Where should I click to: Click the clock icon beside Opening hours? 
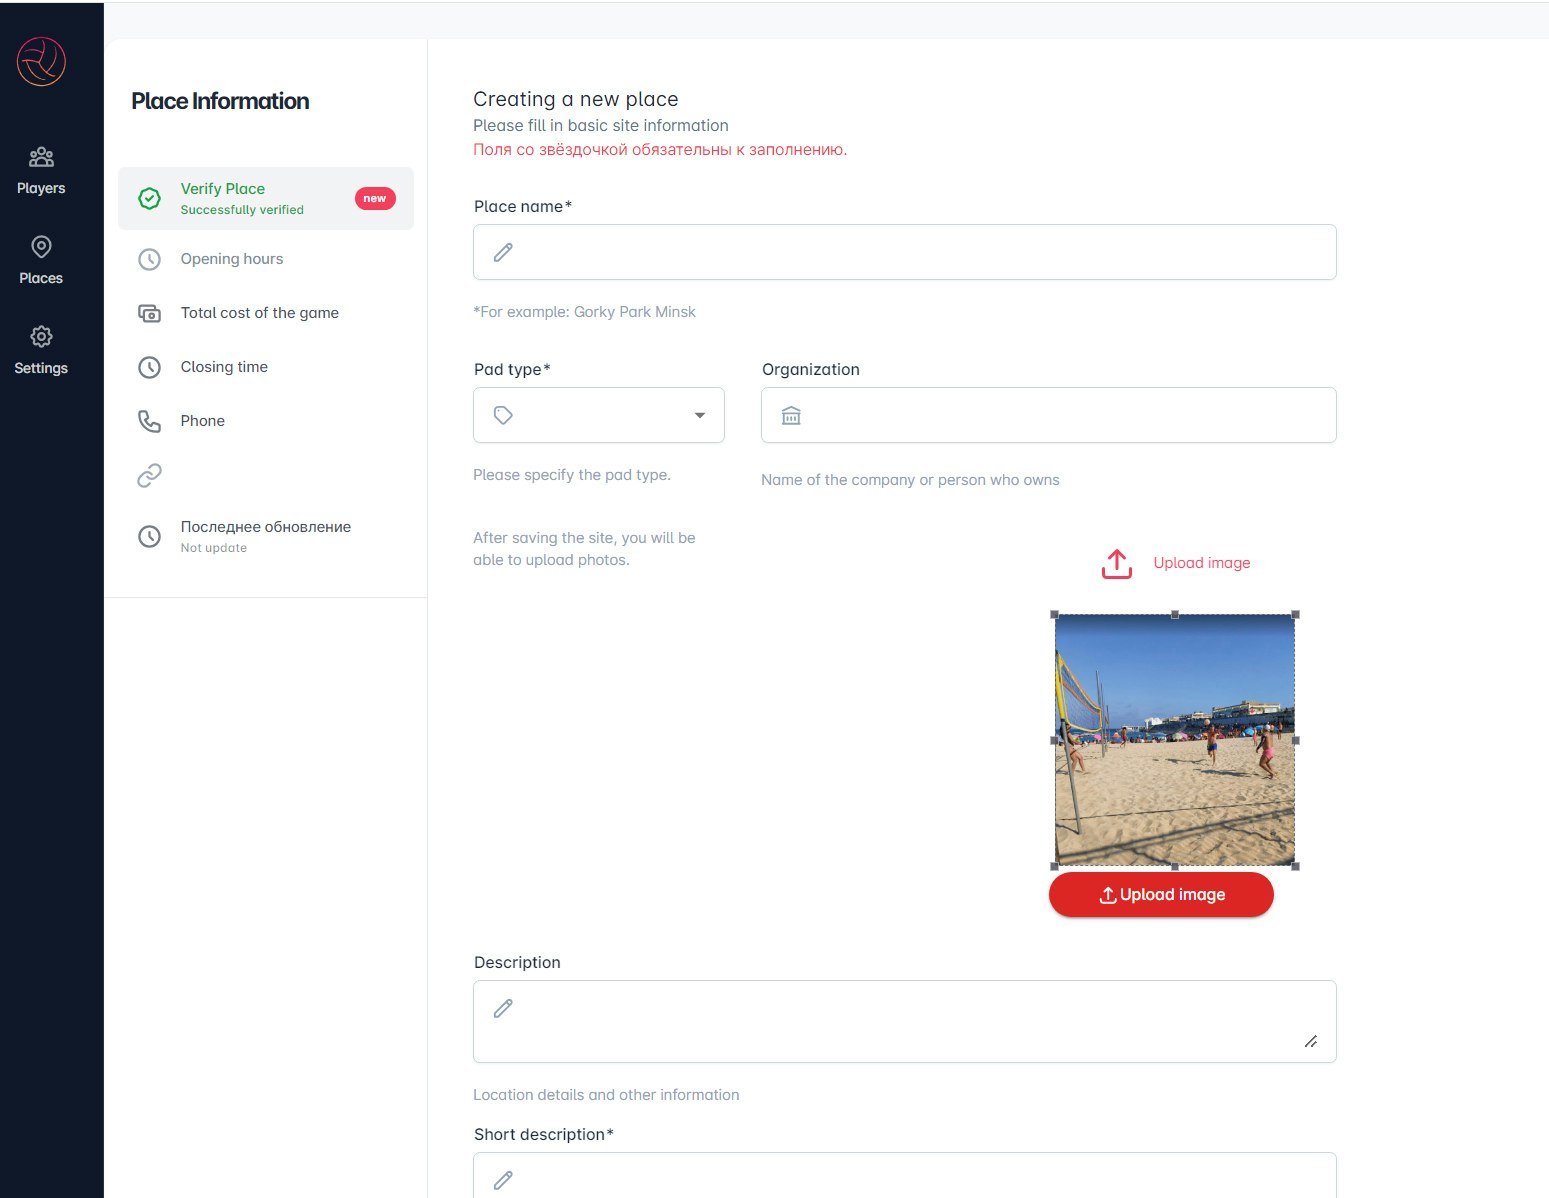(x=149, y=259)
